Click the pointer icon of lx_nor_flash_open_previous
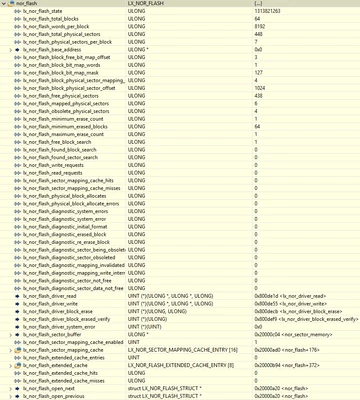 pos(17,396)
